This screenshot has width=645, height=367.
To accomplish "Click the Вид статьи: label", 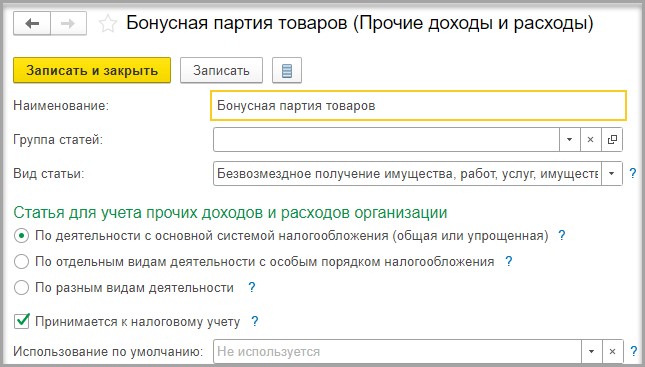I will [49, 173].
